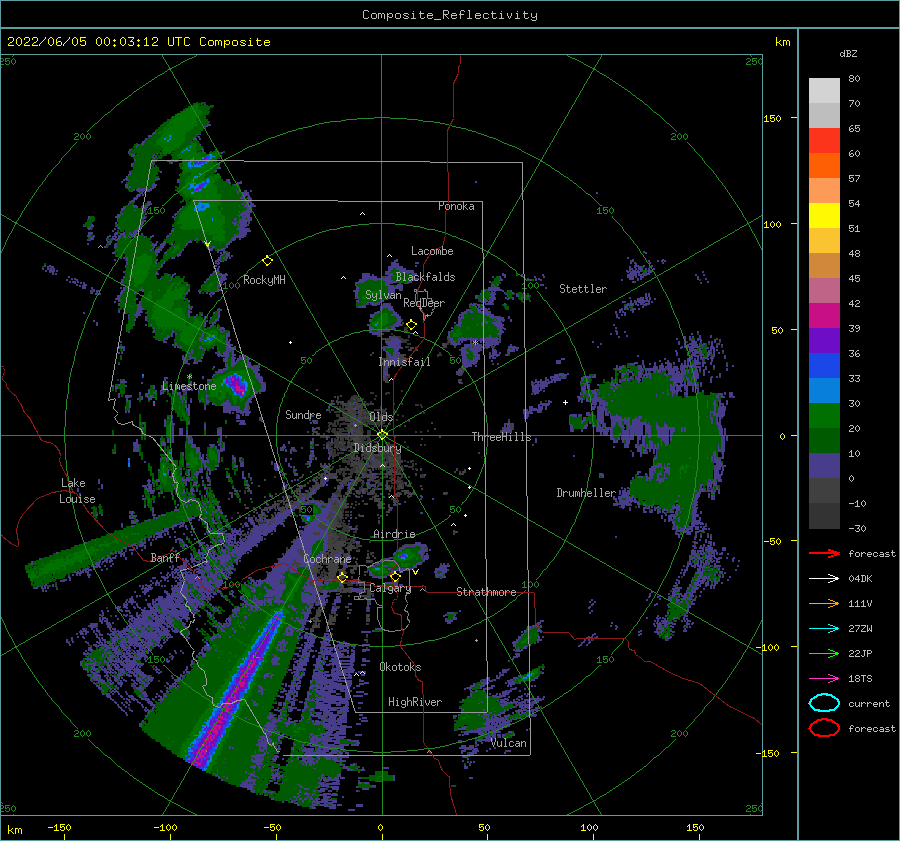Pick the red 65 dBZ color swatch
Viewport: 900px width, 841px height.
coord(824,141)
